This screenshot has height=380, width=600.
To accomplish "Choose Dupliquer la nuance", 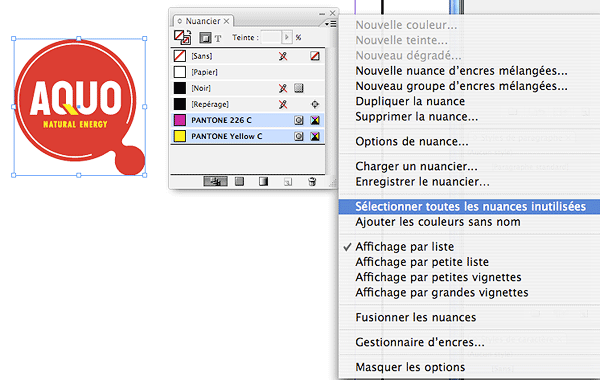I will [410, 101].
